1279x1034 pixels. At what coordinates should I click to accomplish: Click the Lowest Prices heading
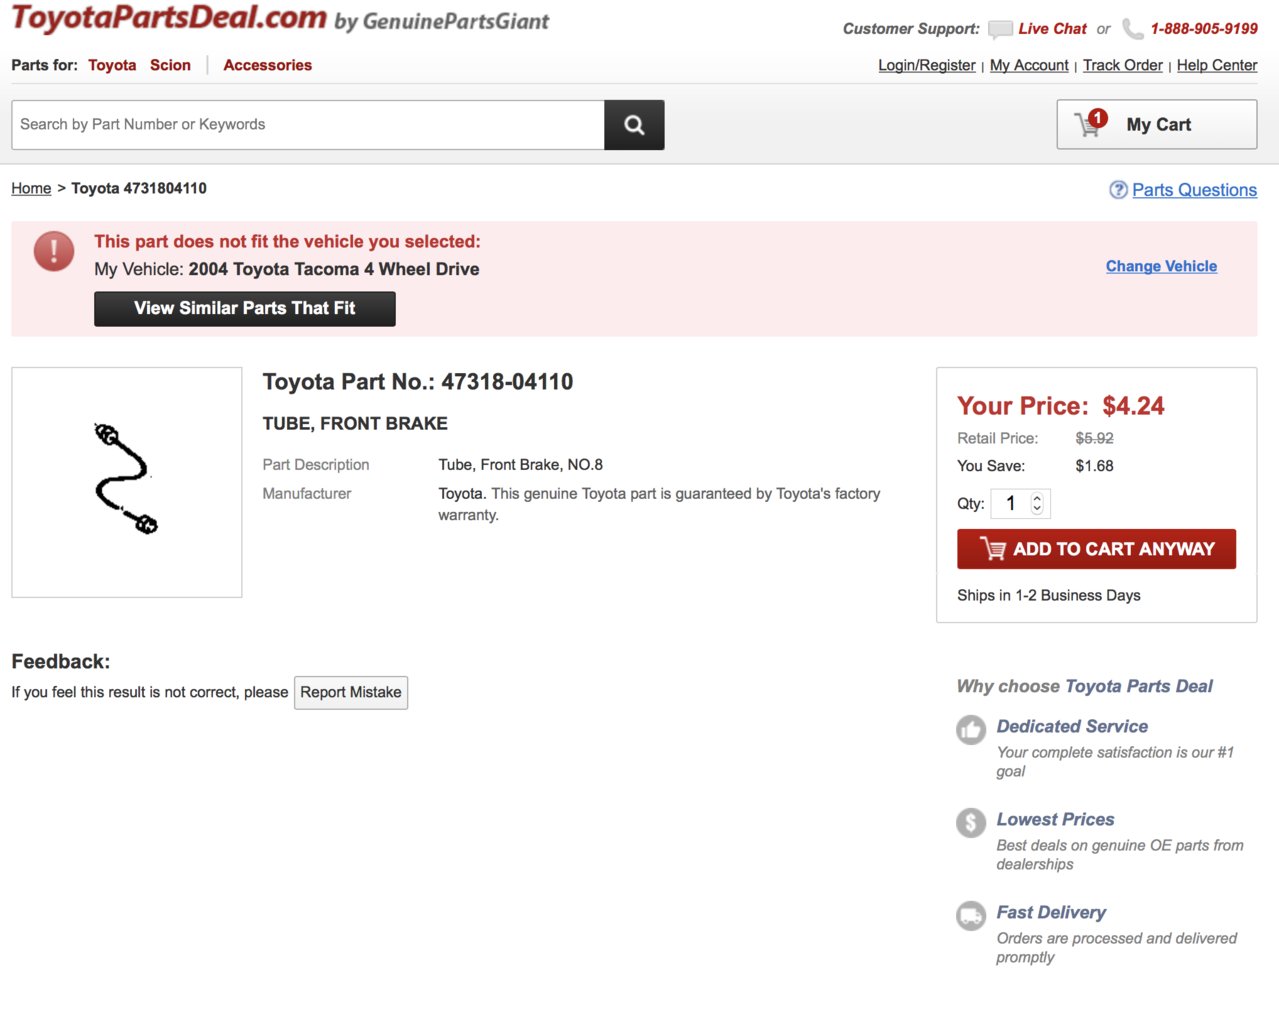[1055, 820]
